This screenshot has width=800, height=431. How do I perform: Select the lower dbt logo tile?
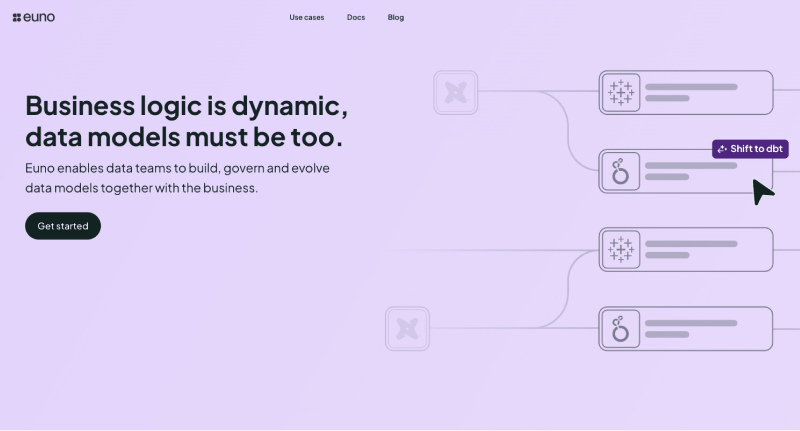(407, 328)
